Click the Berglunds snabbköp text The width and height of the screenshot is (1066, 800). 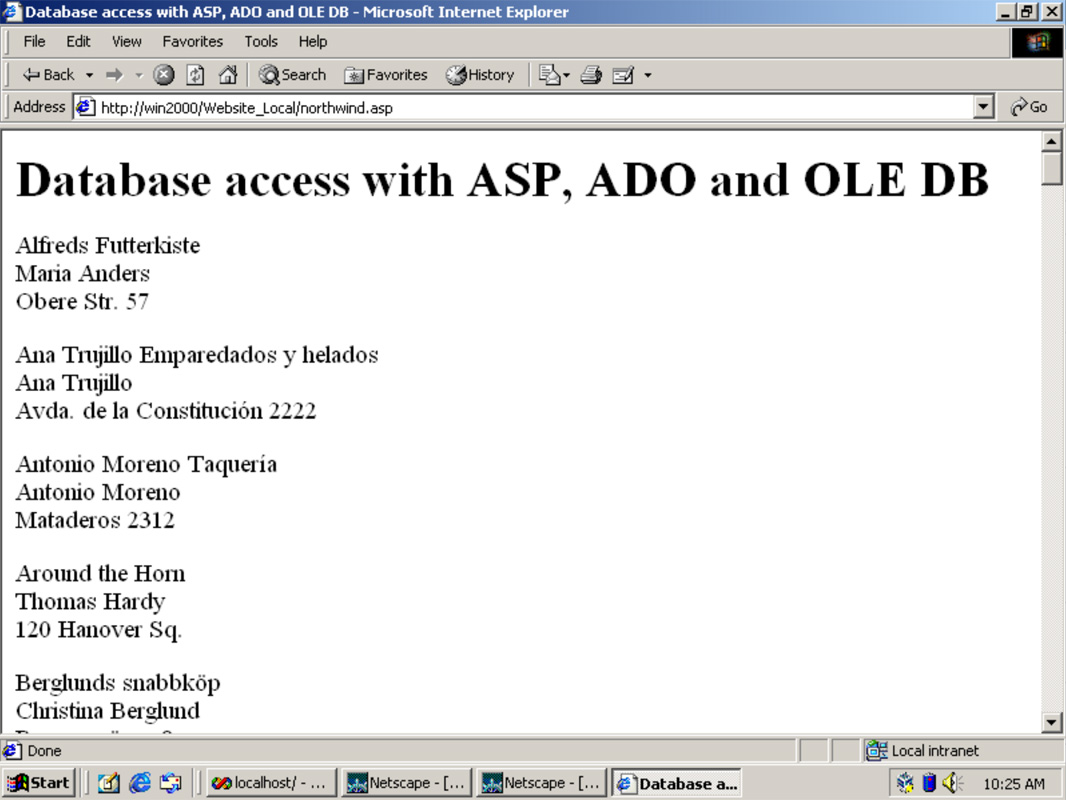pos(118,684)
